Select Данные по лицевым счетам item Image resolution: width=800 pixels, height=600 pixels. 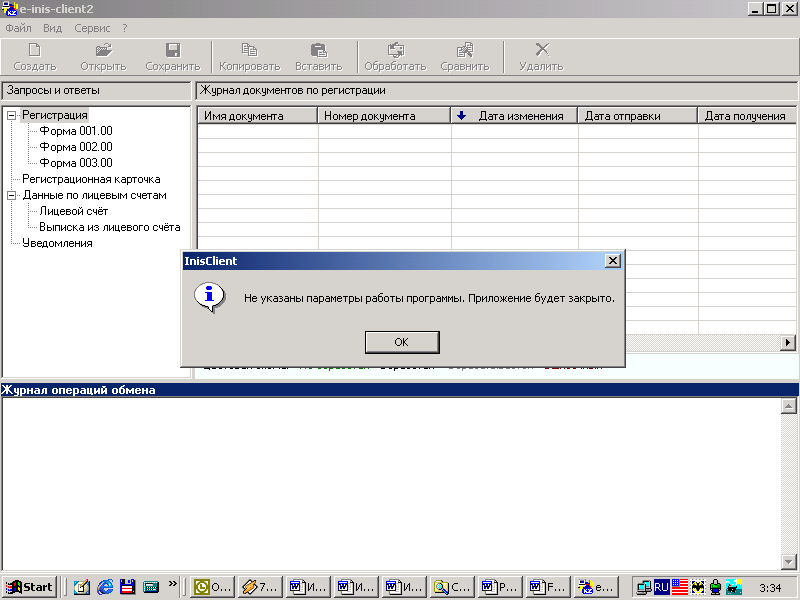(94, 195)
